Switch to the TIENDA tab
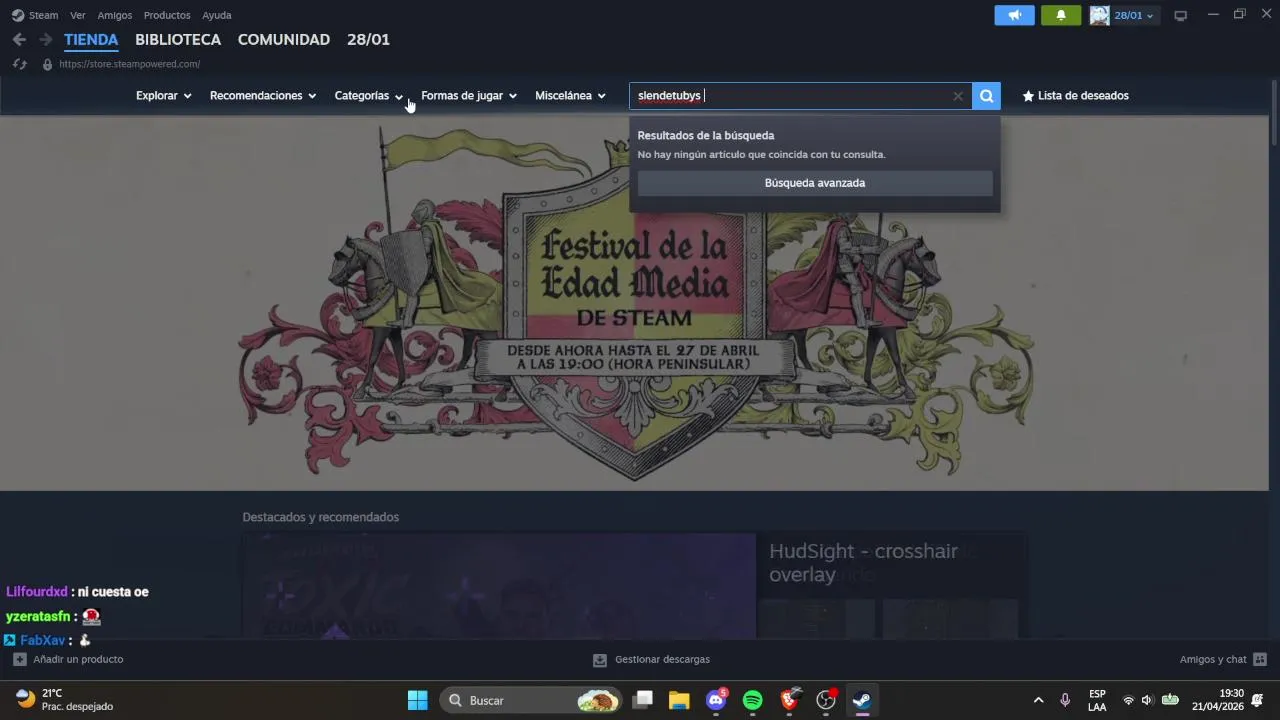The width and height of the screenshot is (1280, 720). click(x=91, y=40)
